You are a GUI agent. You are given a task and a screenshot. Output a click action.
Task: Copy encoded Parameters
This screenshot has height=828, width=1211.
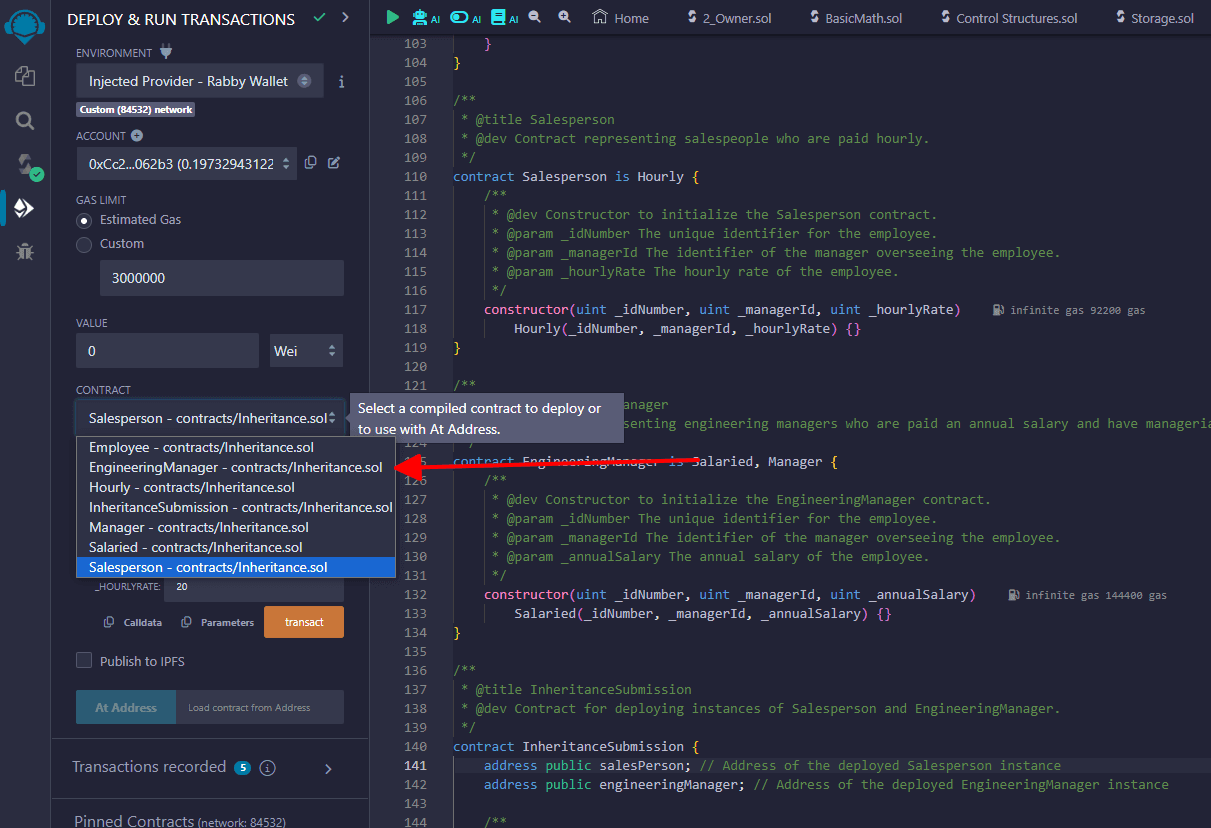click(218, 622)
